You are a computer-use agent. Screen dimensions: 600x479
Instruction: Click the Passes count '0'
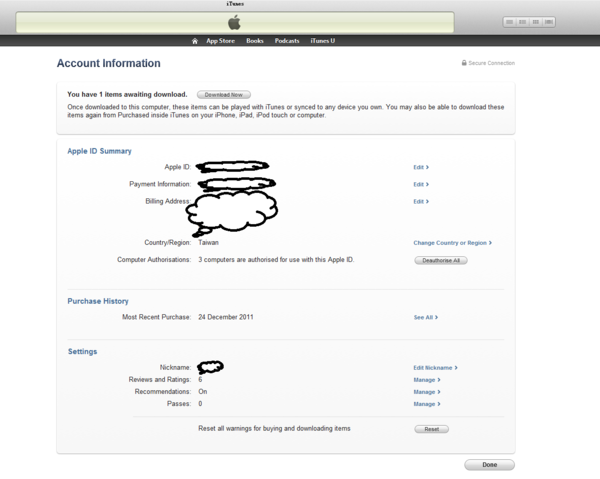200,404
